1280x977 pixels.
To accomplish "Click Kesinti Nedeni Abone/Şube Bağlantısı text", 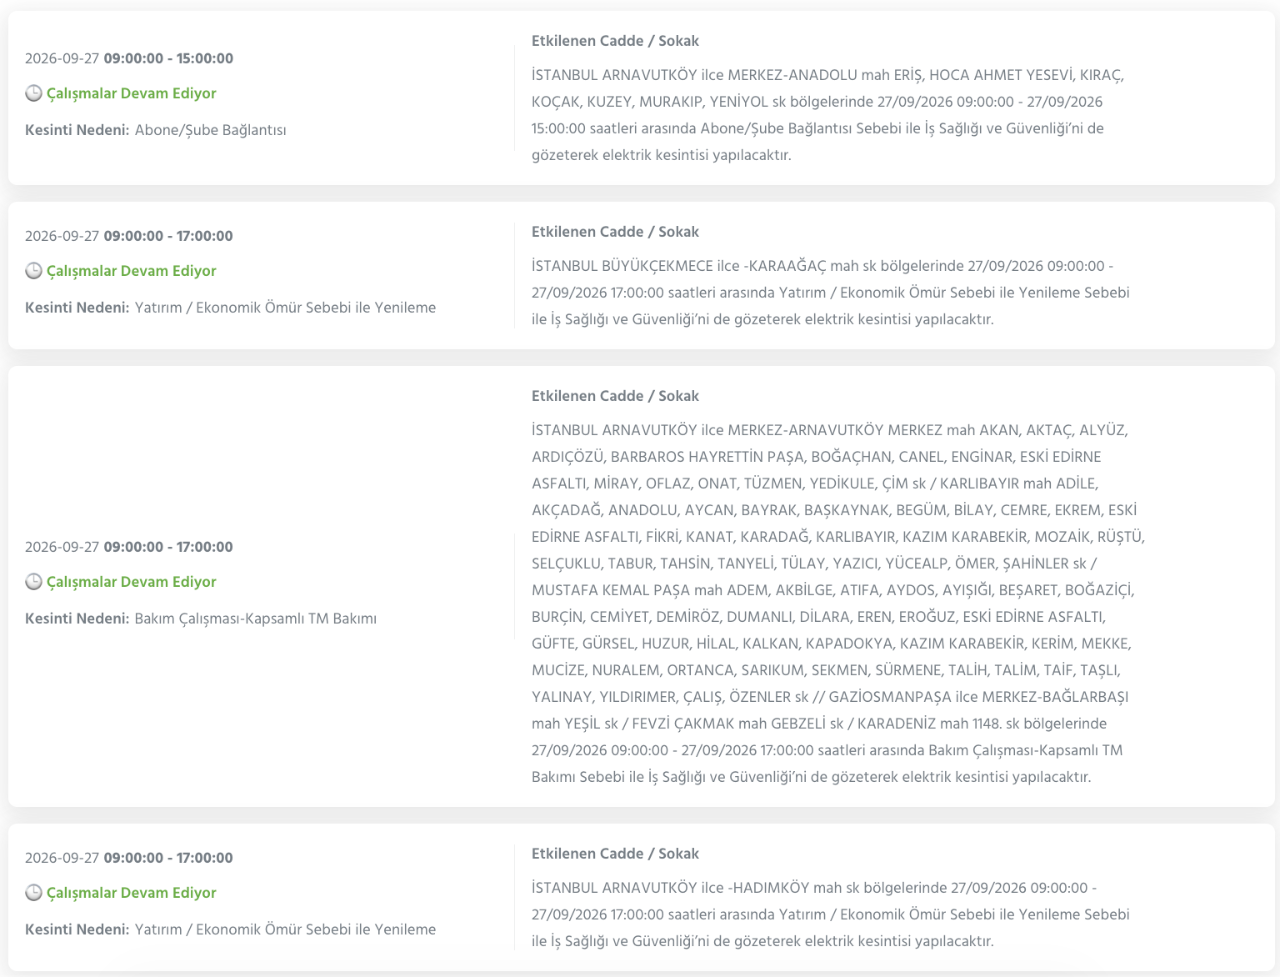I will coord(156,130).
